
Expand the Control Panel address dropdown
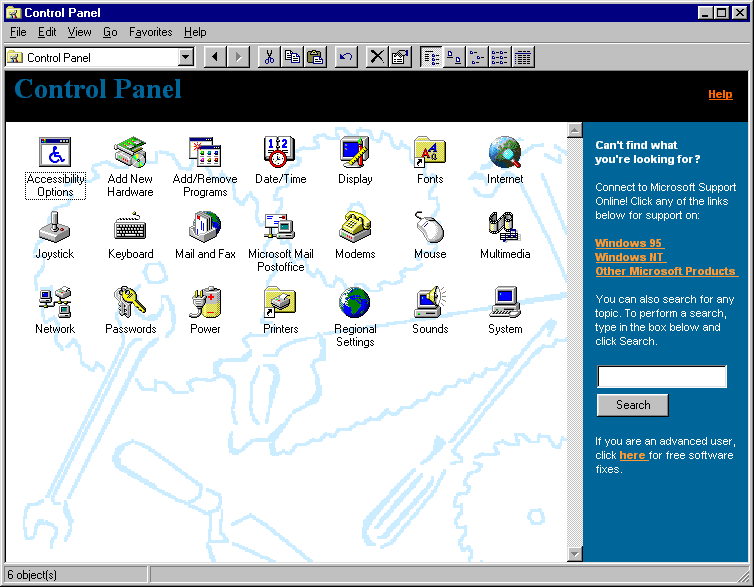pyautogui.click(x=186, y=57)
